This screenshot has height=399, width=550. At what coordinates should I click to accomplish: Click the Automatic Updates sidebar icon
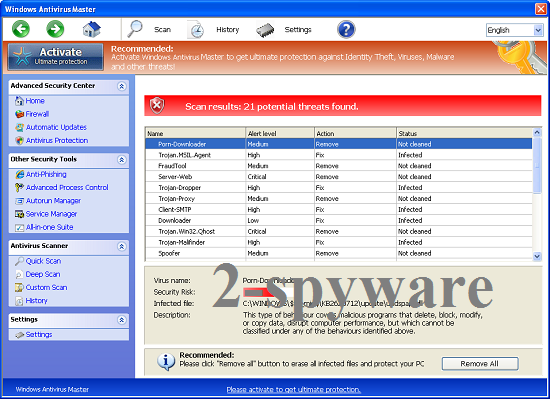point(19,127)
